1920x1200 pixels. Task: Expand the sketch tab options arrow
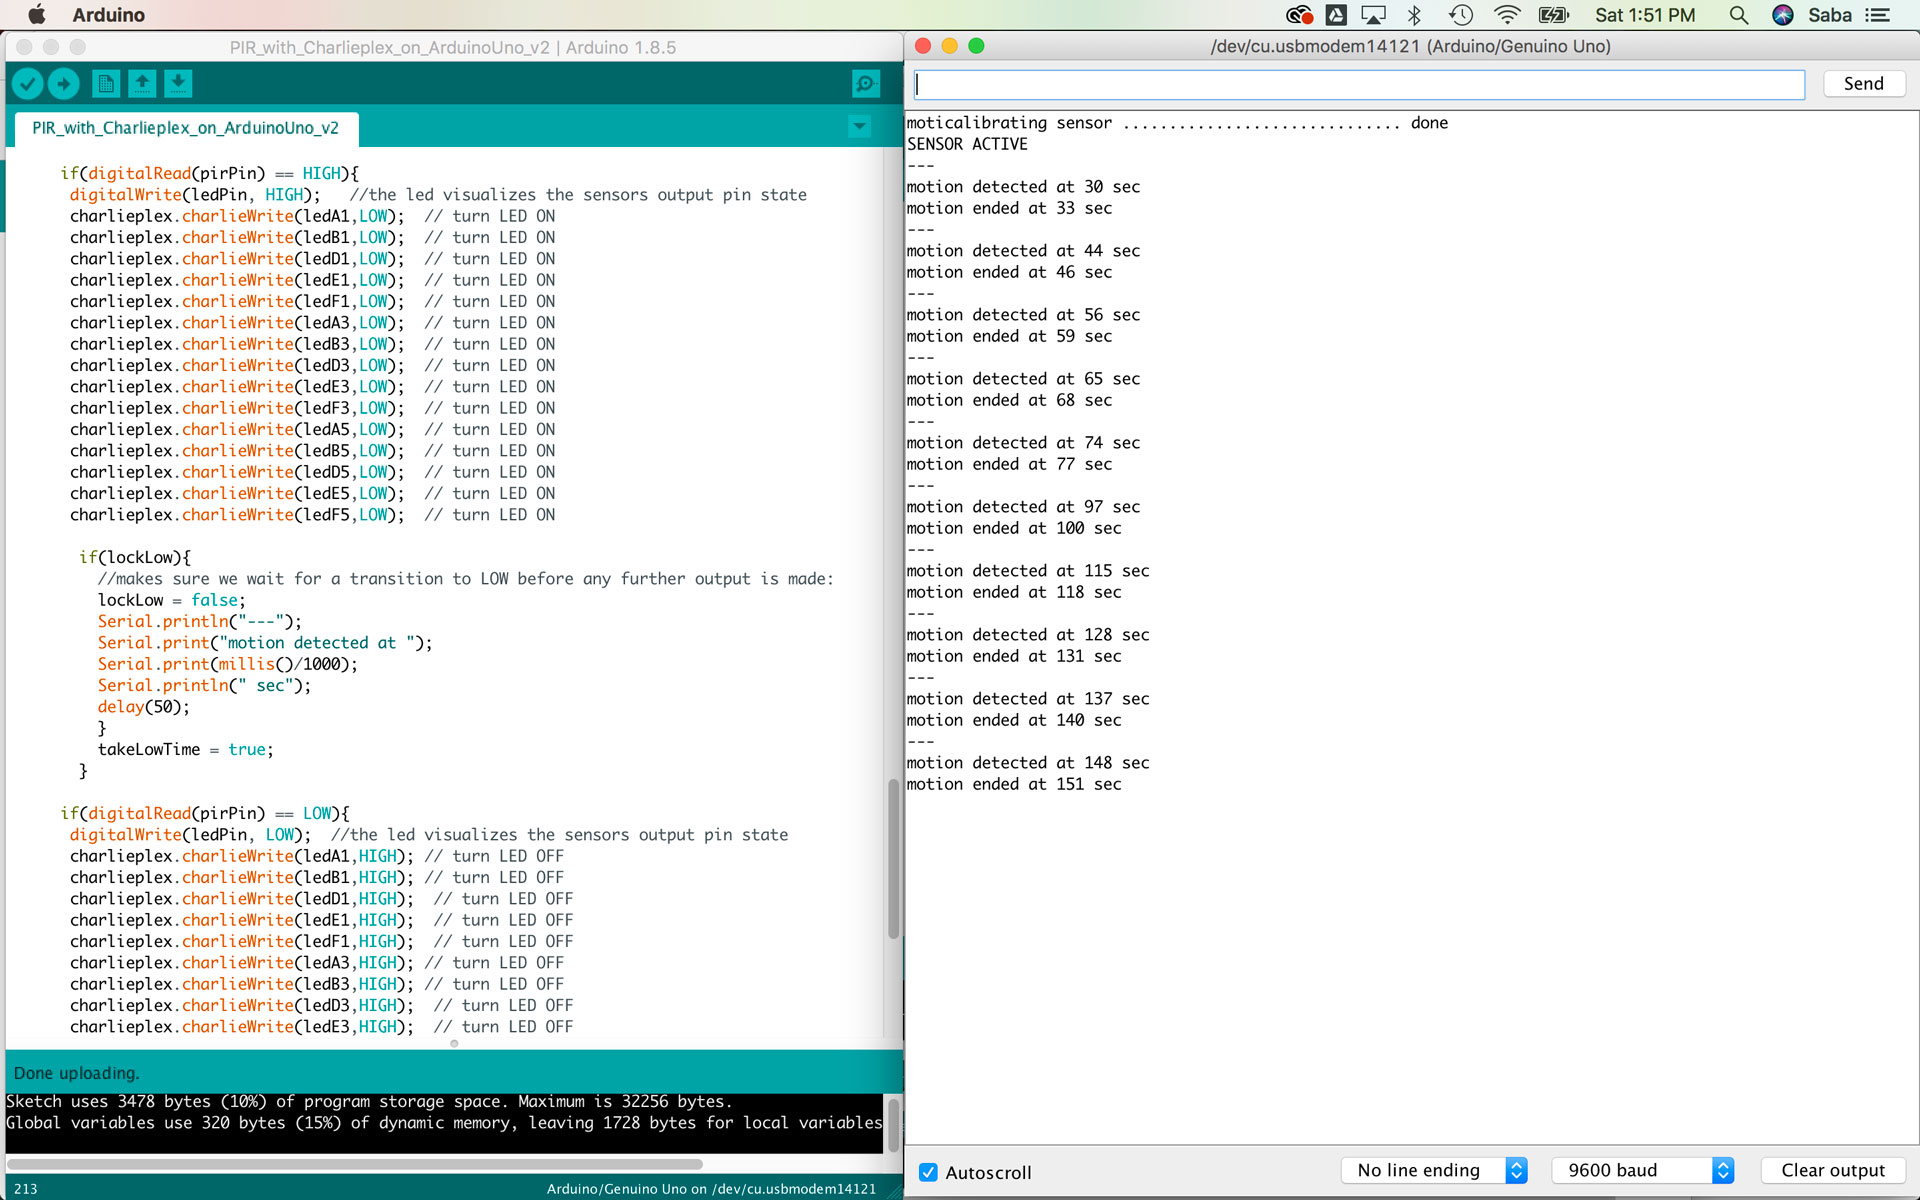(x=859, y=127)
